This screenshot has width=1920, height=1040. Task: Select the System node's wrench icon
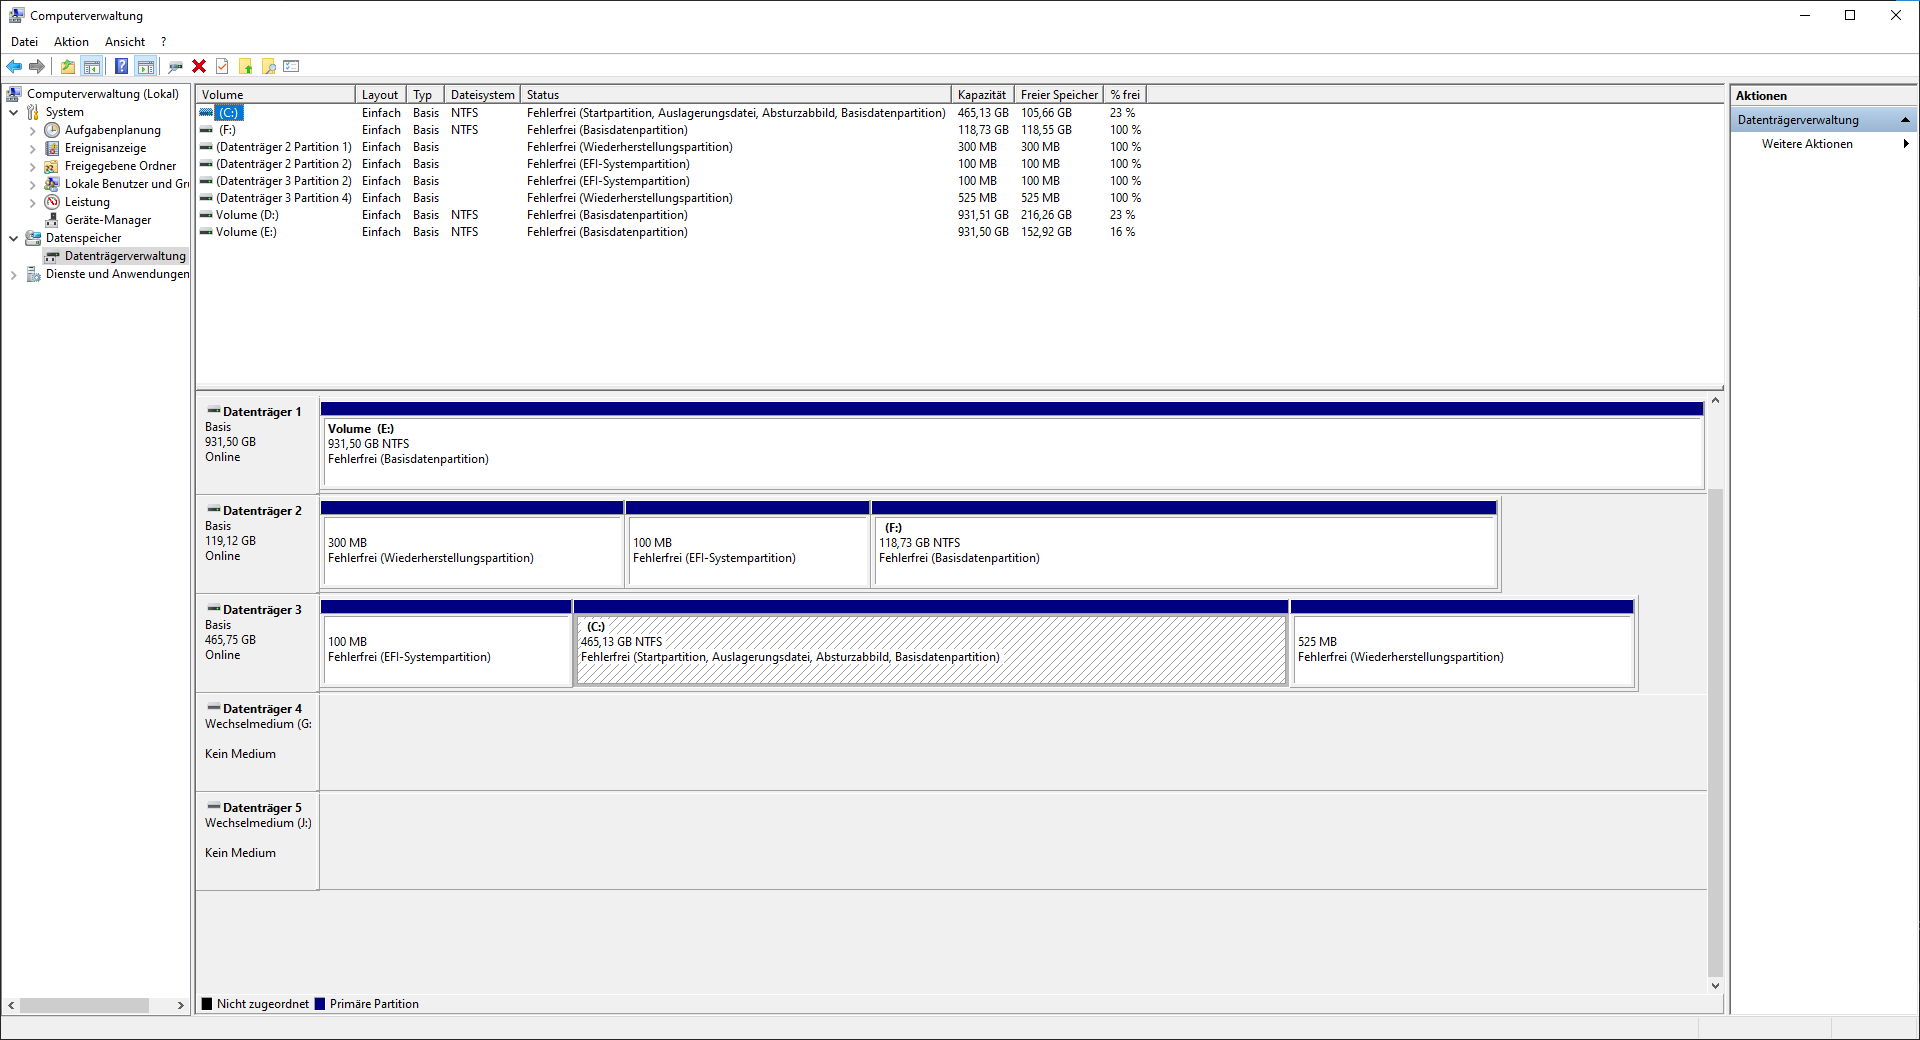(33, 112)
